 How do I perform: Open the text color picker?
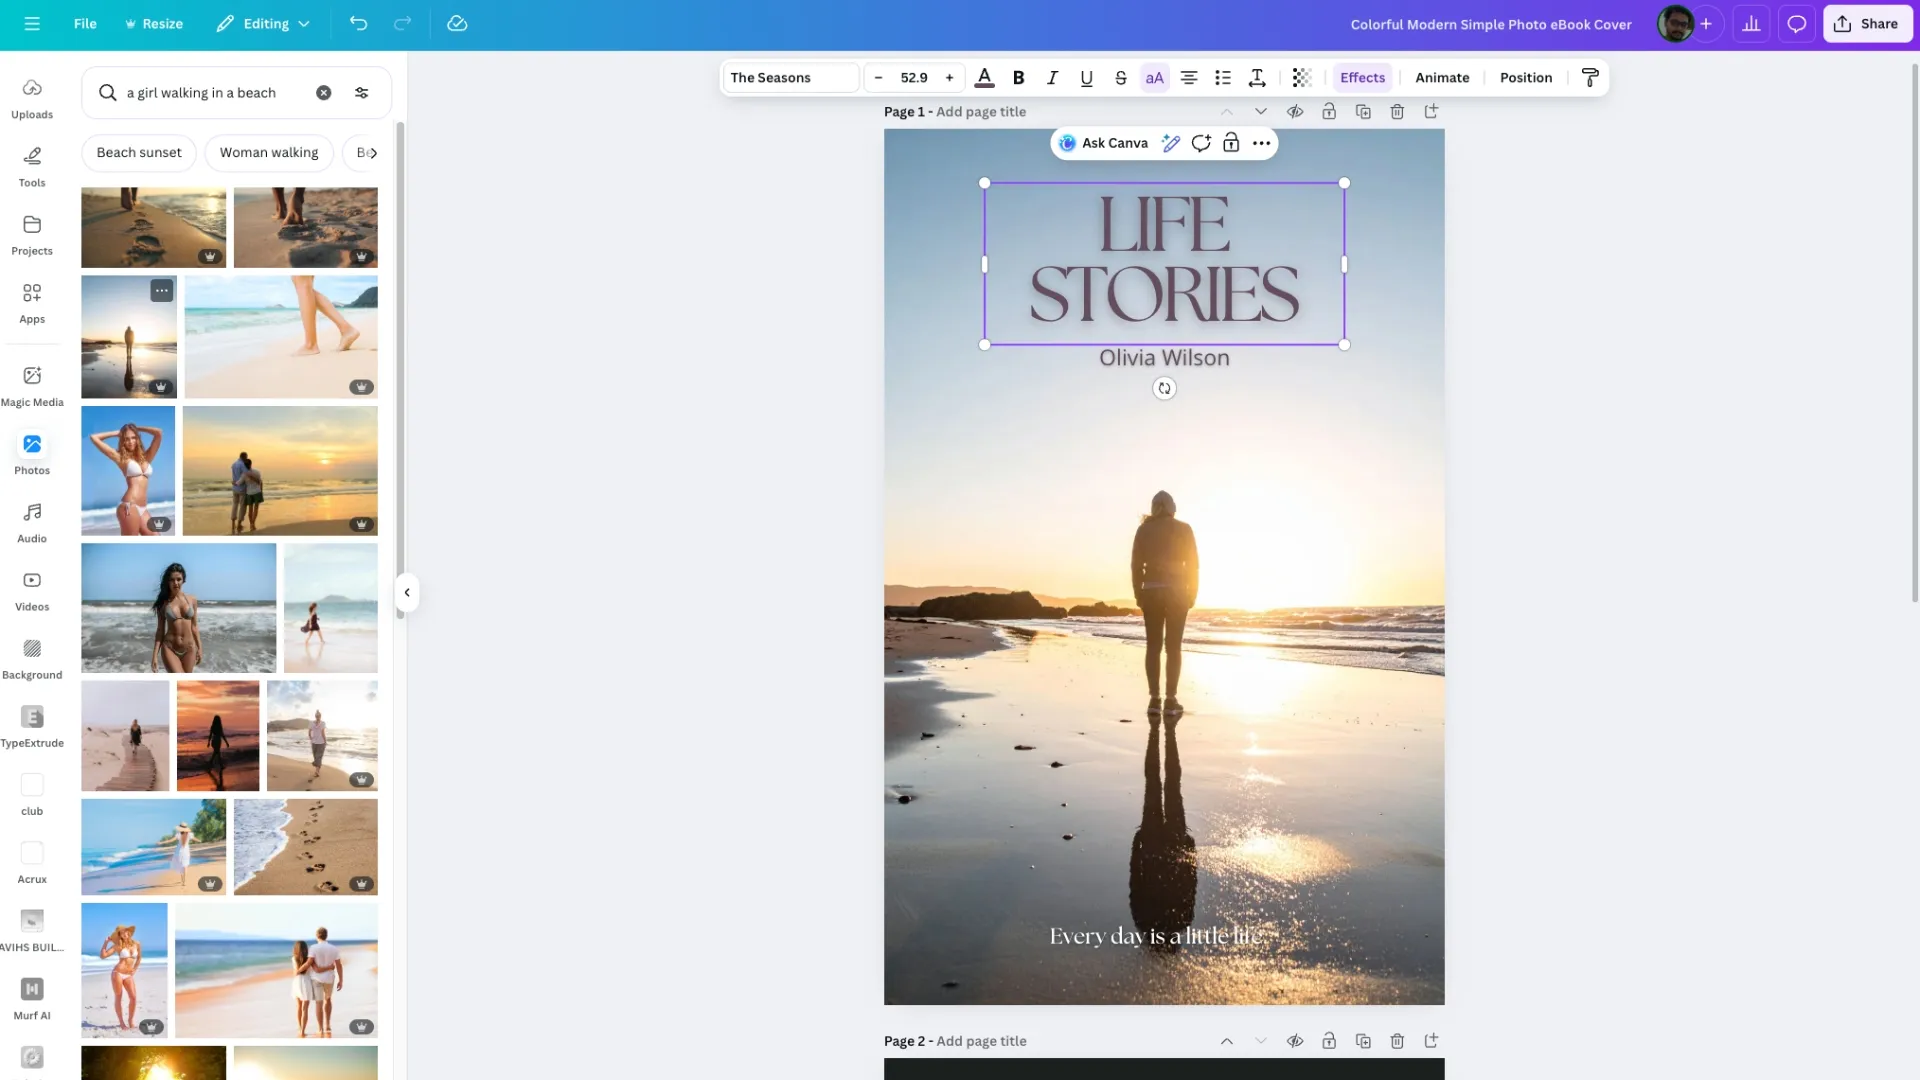tap(984, 78)
